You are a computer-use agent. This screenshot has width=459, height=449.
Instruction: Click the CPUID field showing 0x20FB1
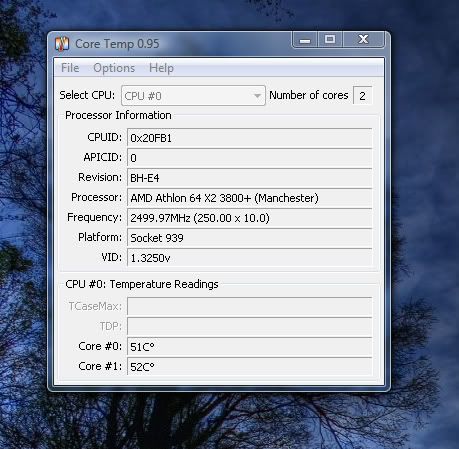click(x=249, y=138)
